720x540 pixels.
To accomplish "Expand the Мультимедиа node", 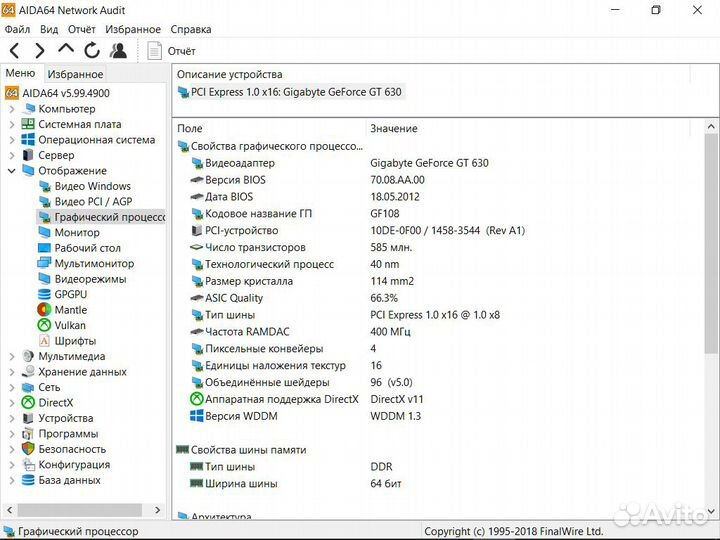I will coord(12,356).
